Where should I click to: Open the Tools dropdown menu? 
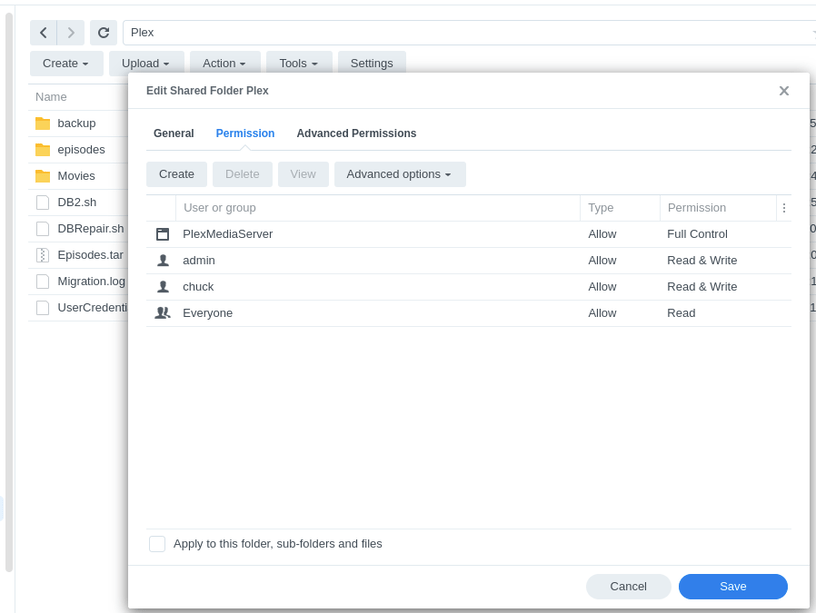(x=299, y=63)
